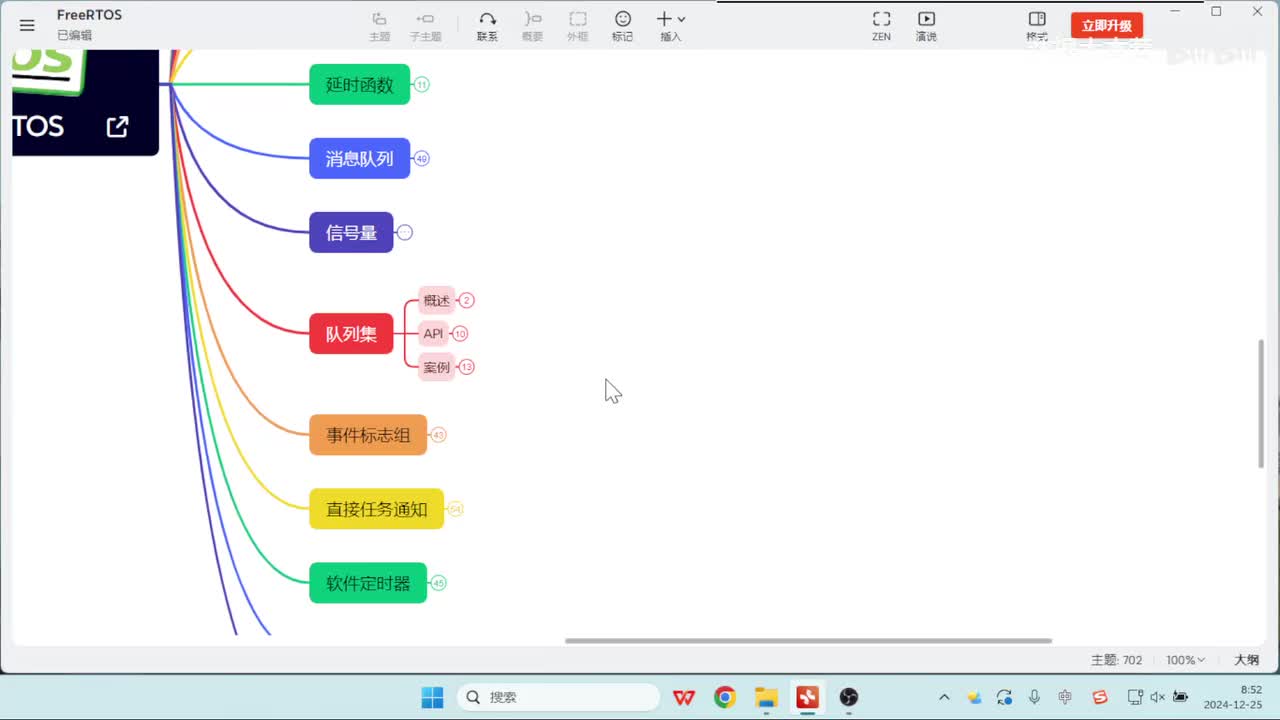Click the XMind taskbar icon

pyautogui.click(x=807, y=697)
